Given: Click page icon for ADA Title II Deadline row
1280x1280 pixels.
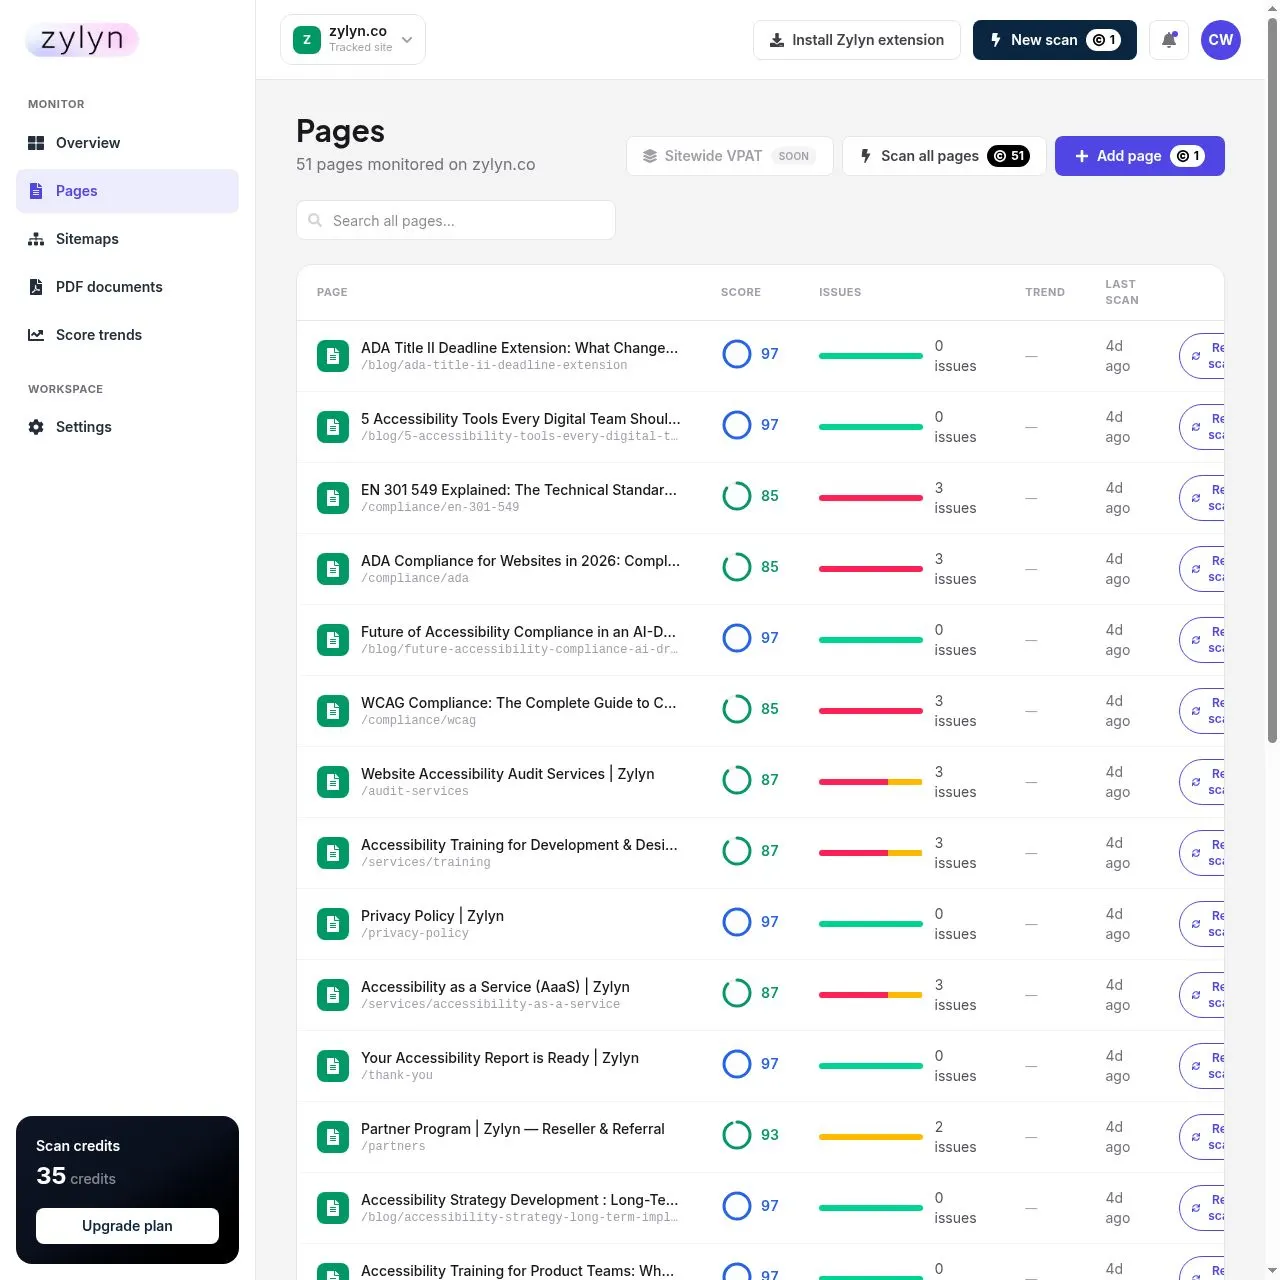Looking at the screenshot, I should coord(333,356).
